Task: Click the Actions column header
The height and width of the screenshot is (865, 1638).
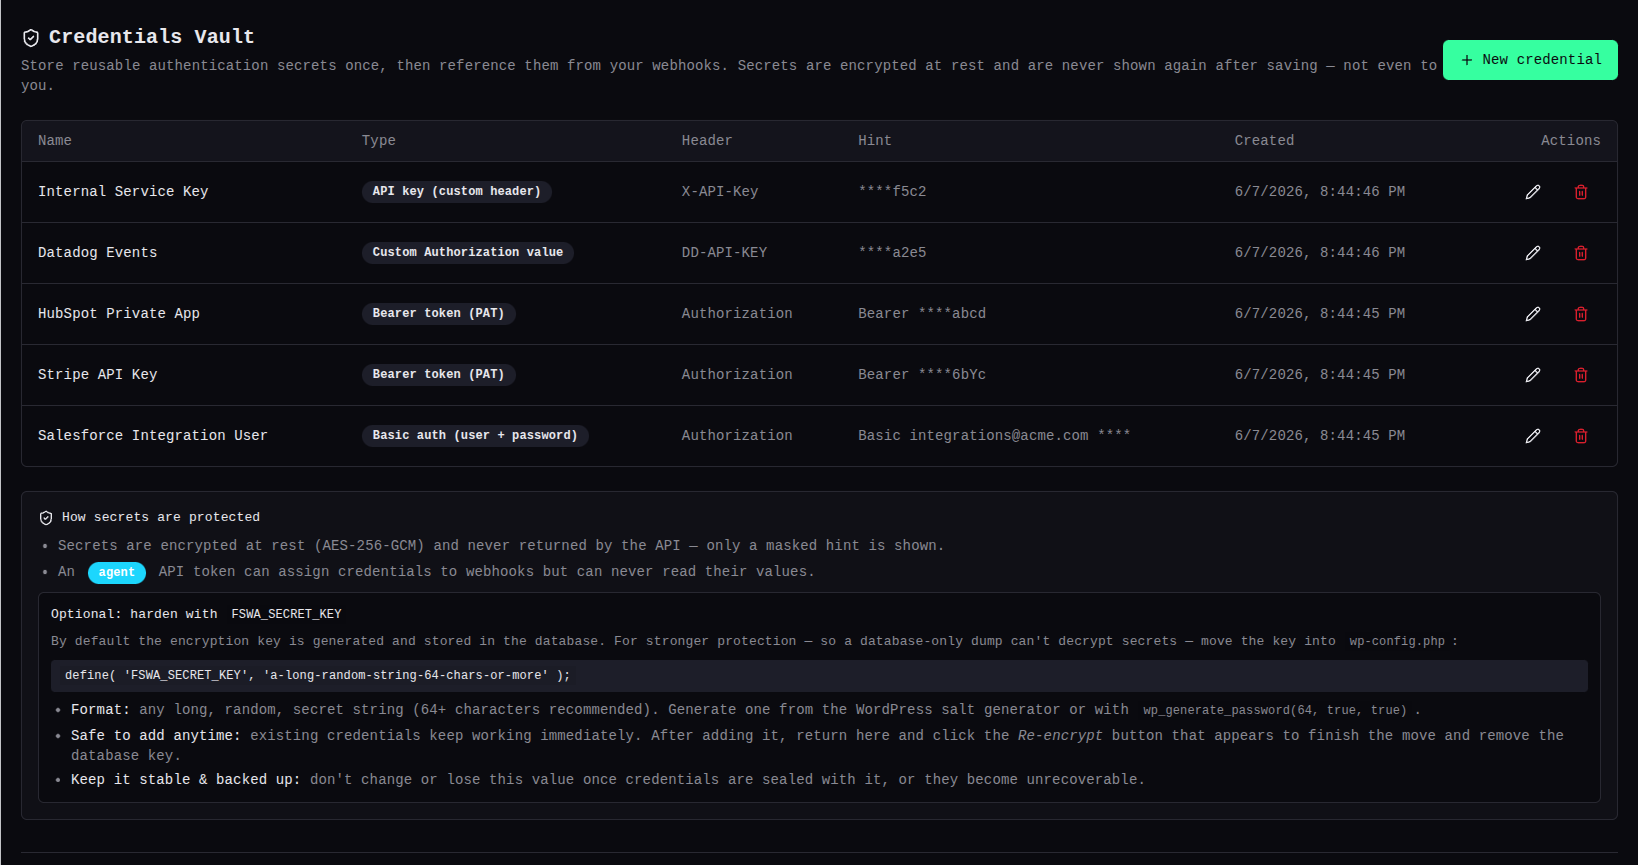Action: pos(1570,141)
